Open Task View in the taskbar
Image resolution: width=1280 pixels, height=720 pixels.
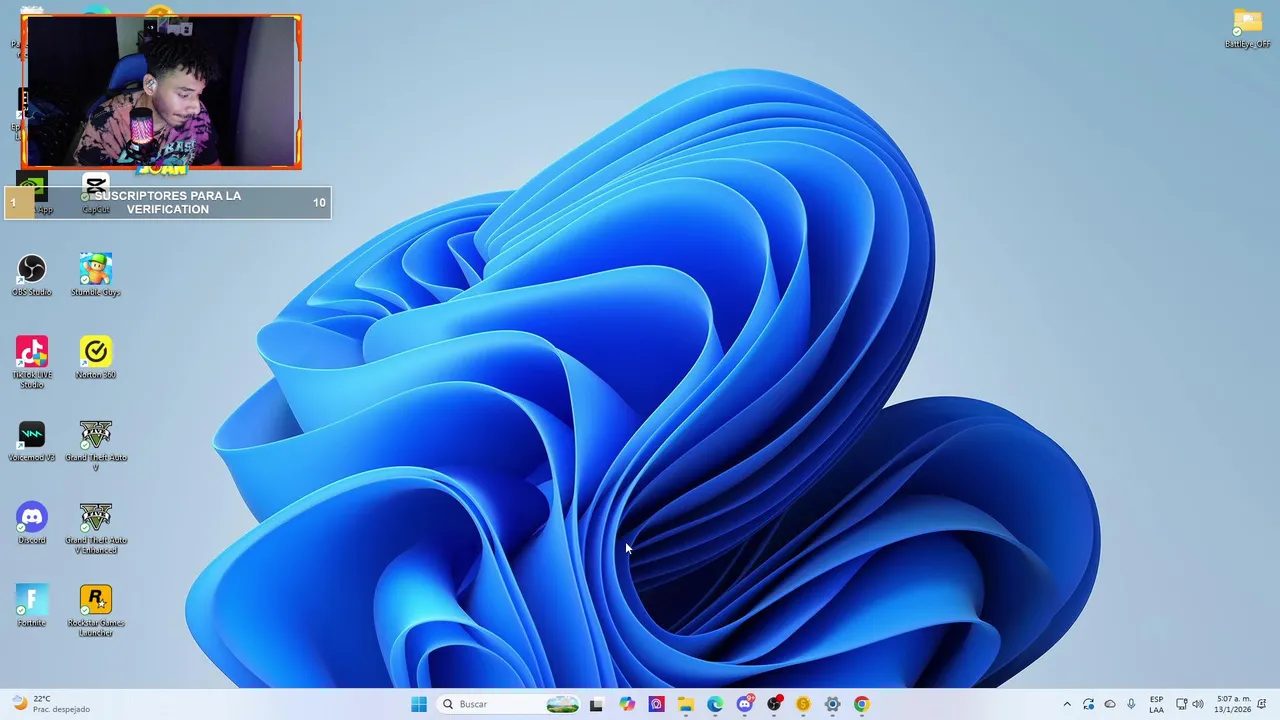pos(596,704)
